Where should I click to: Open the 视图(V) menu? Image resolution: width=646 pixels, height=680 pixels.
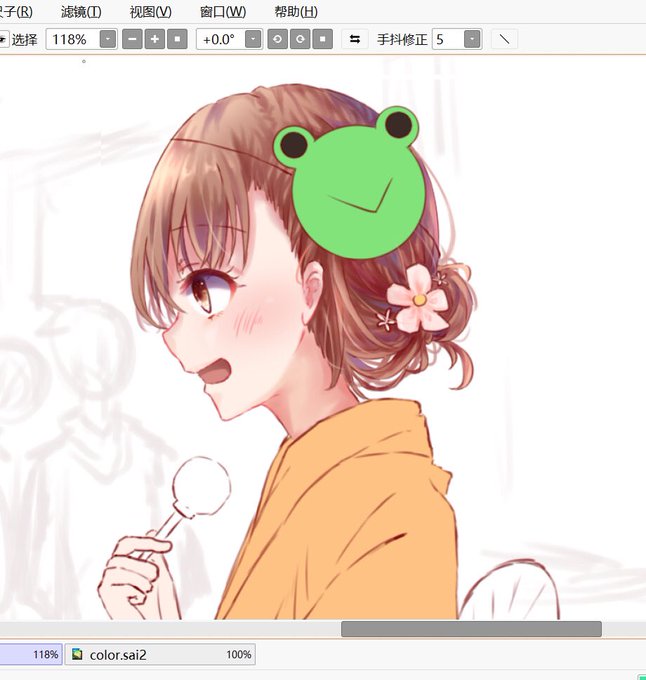click(x=150, y=12)
